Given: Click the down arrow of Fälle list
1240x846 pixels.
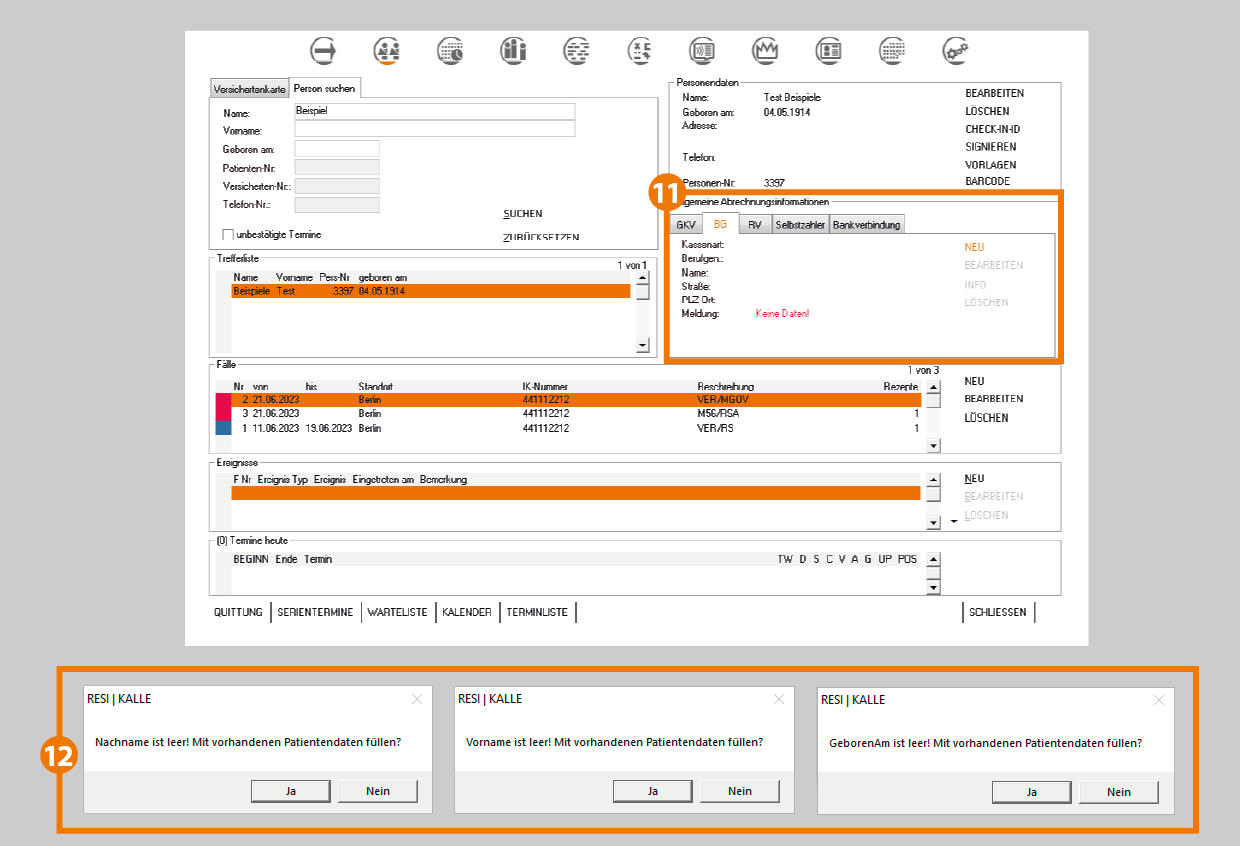Looking at the screenshot, I should point(933,446).
